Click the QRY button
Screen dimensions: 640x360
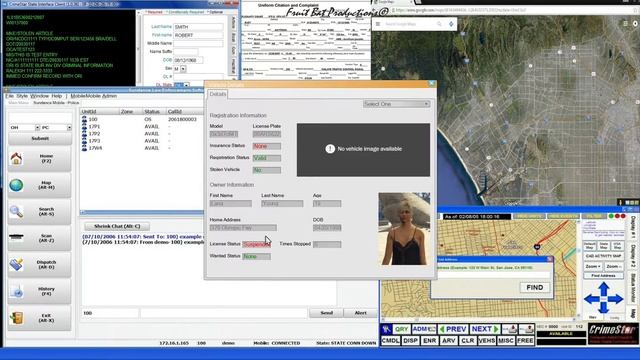tap(401, 329)
